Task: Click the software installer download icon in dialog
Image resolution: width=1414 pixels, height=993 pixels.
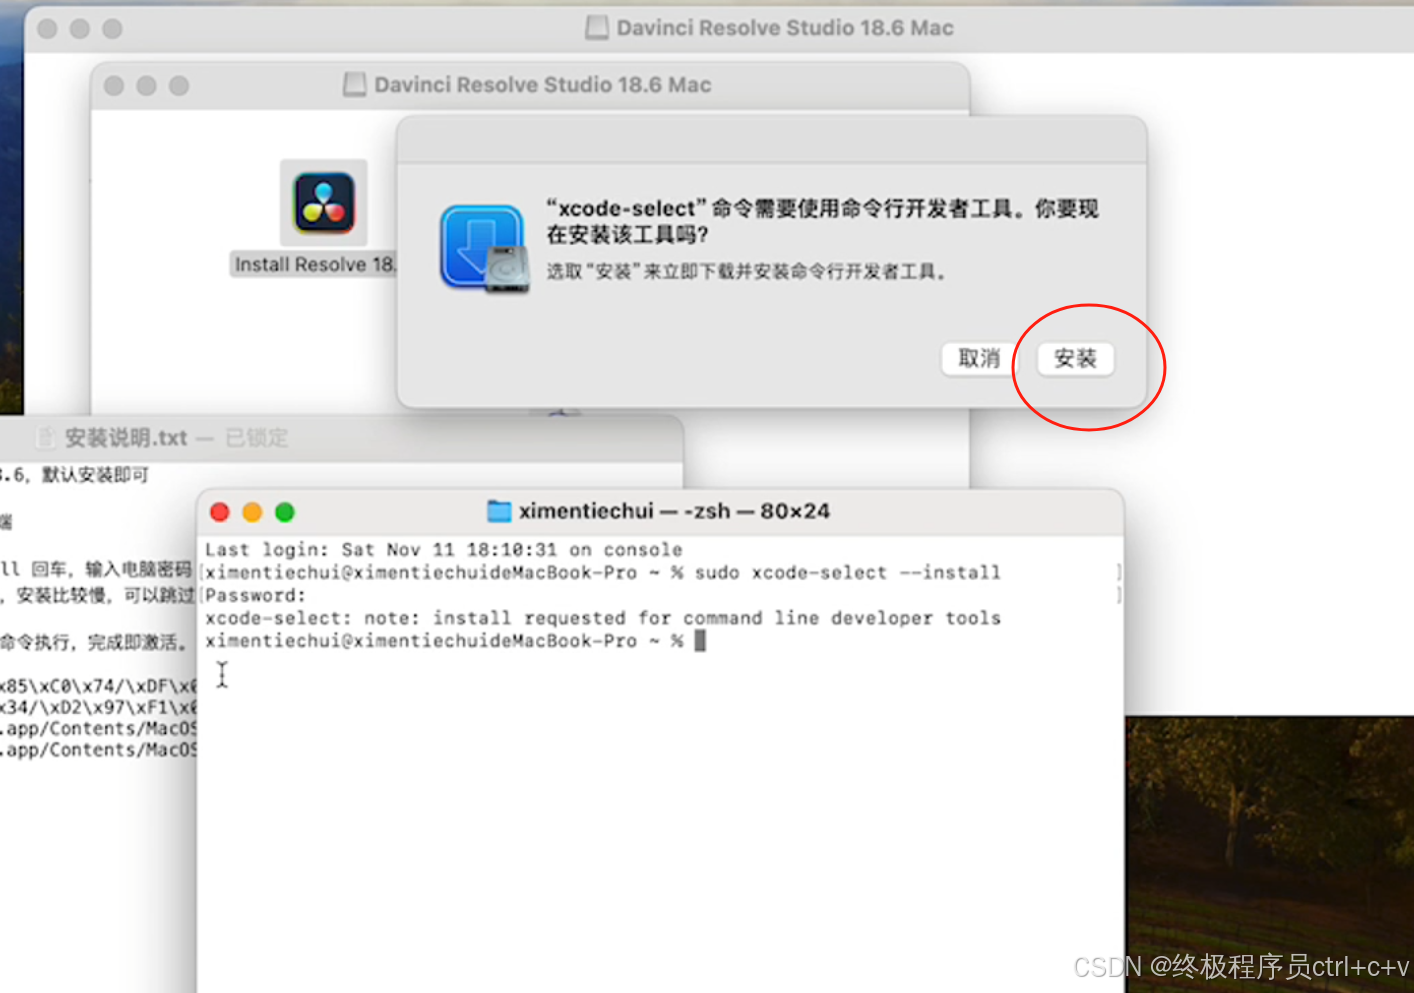Action: coord(484,249)
